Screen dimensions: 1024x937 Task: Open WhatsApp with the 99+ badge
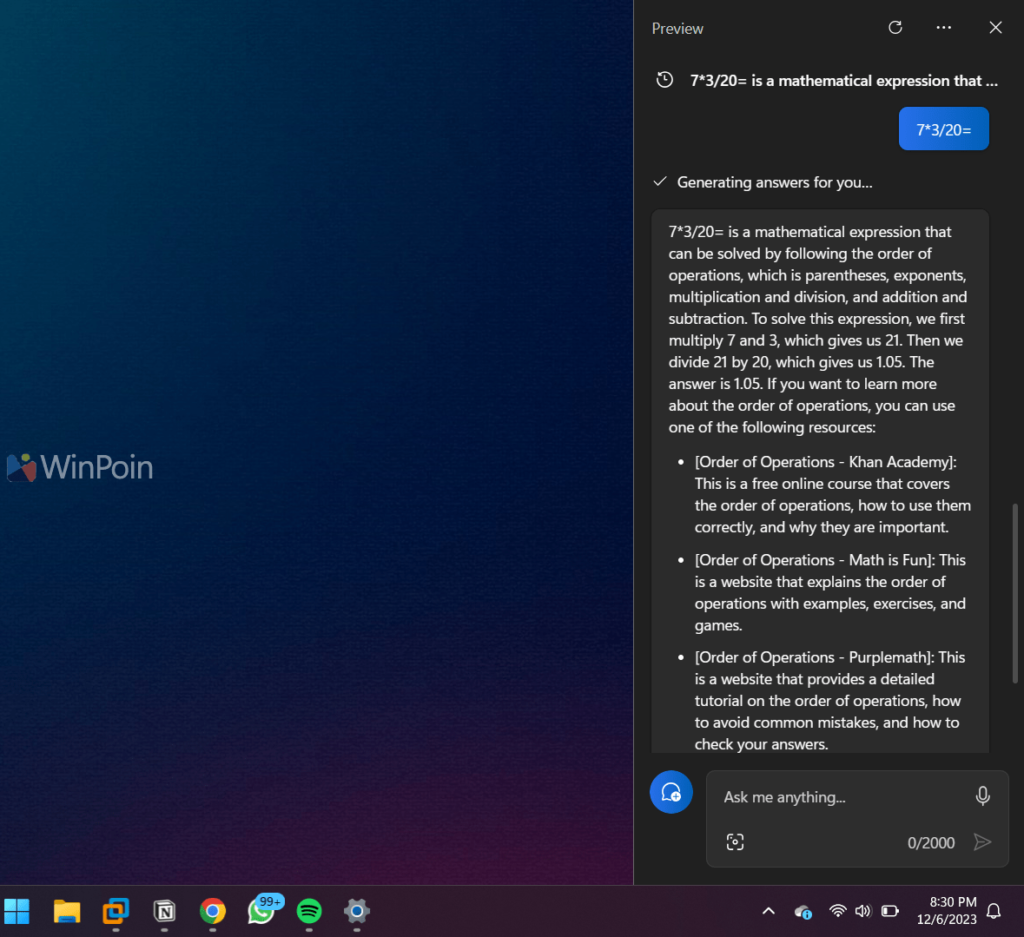(x=261, y=911)
